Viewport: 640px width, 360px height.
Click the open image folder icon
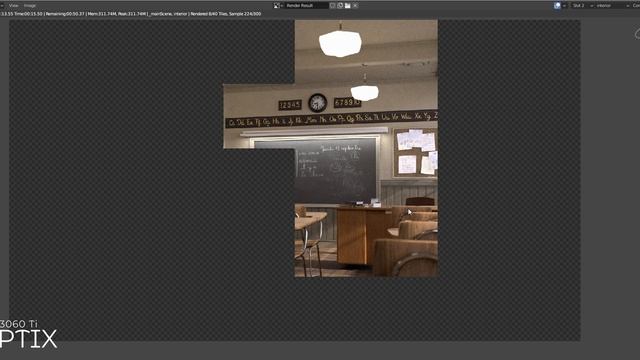348,6
